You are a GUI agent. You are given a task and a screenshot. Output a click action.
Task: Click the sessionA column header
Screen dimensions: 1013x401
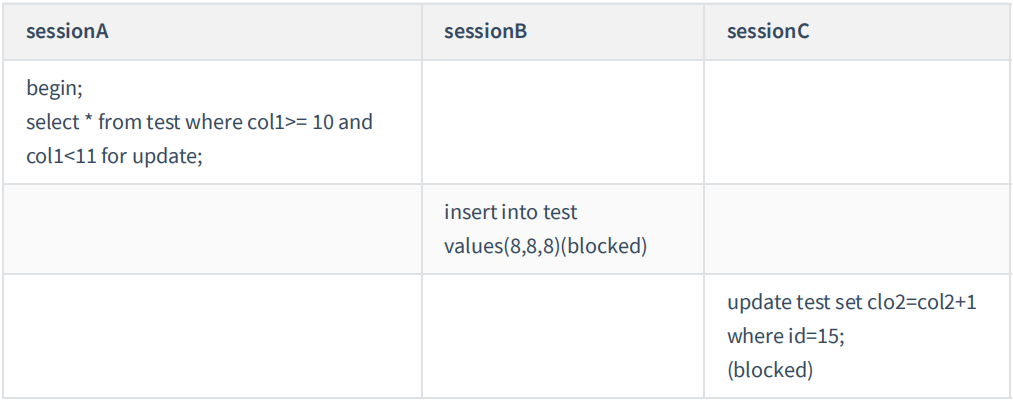point(67,31)
